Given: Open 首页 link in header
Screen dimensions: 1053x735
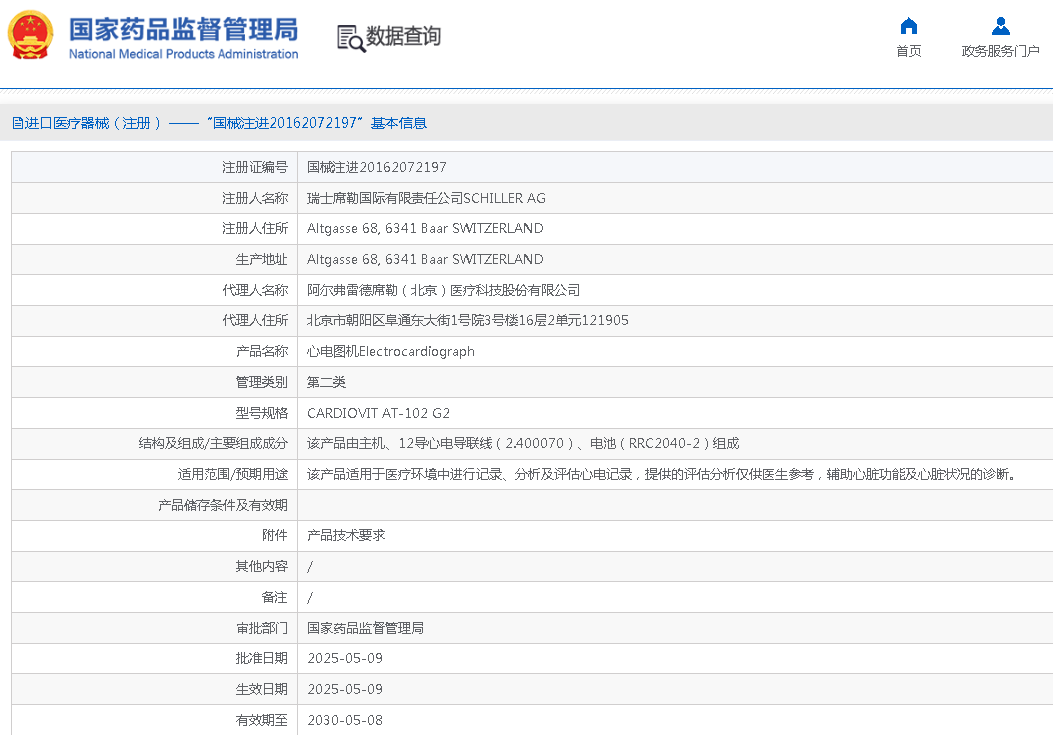Looking at the screenshot, I should click(x=909, y=51).
